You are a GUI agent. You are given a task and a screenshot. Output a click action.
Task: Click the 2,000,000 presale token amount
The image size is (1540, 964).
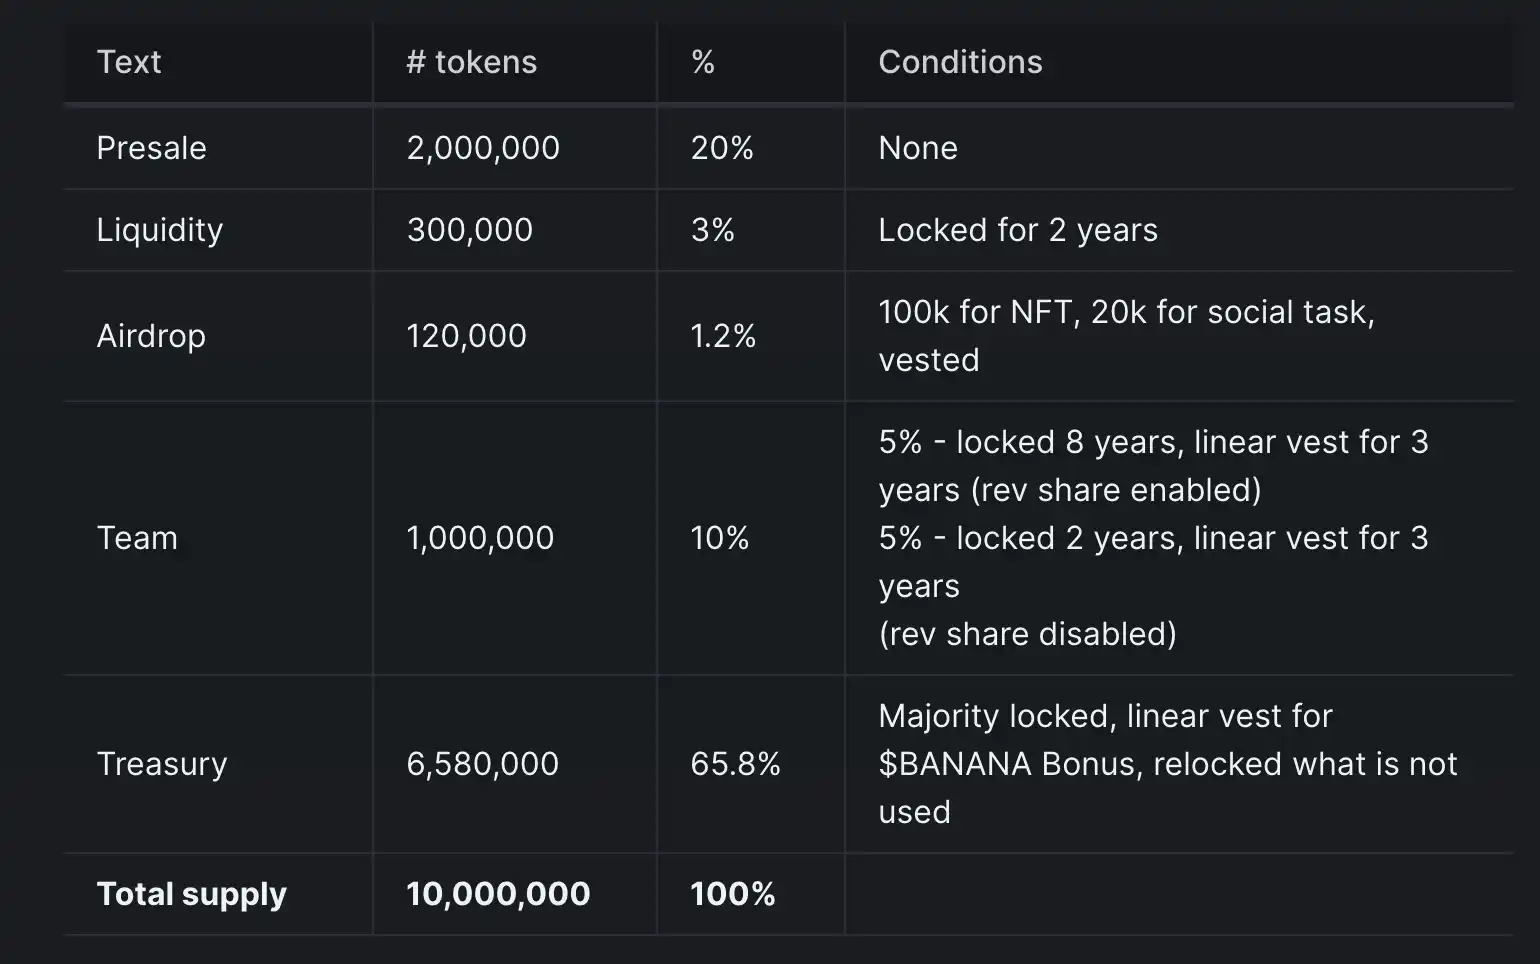483,148
